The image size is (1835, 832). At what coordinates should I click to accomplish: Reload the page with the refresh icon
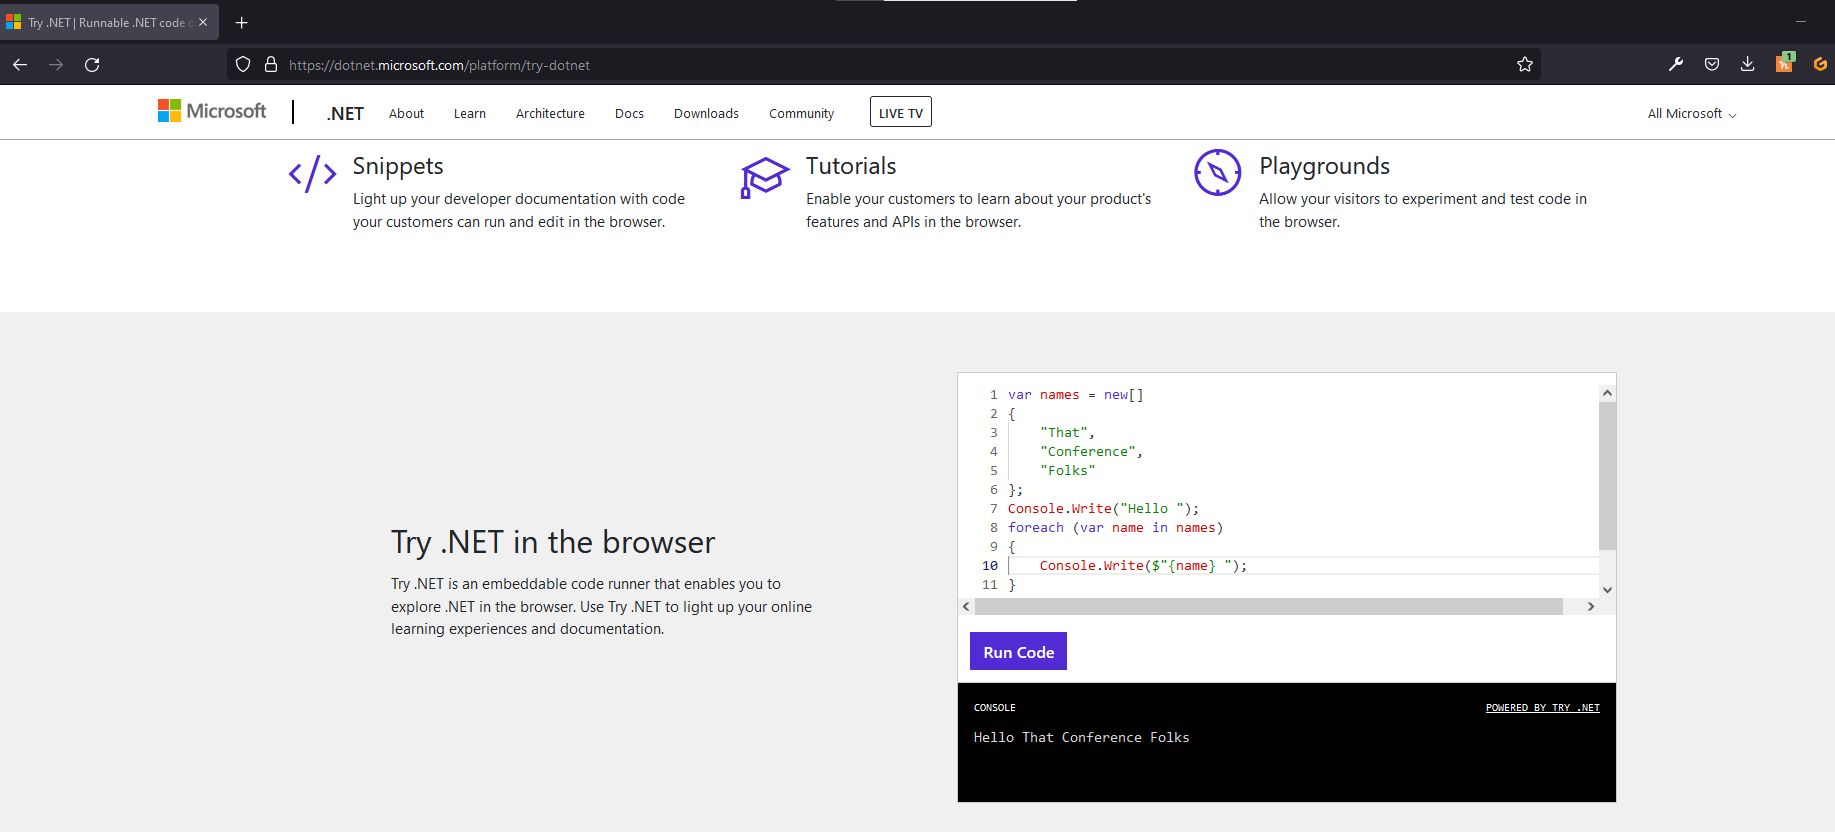tap(92, 65)
